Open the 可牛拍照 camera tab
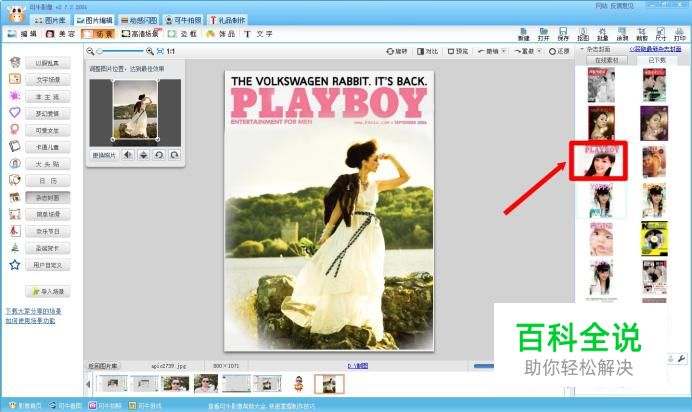The width and height of the screenshot is (692, 412). 183,20
